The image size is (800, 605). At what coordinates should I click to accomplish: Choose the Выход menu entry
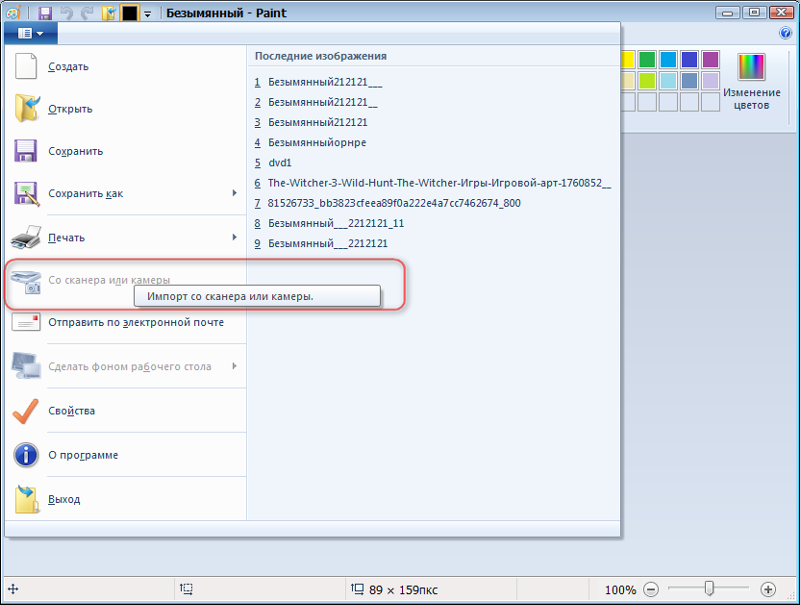click(126, 499)
